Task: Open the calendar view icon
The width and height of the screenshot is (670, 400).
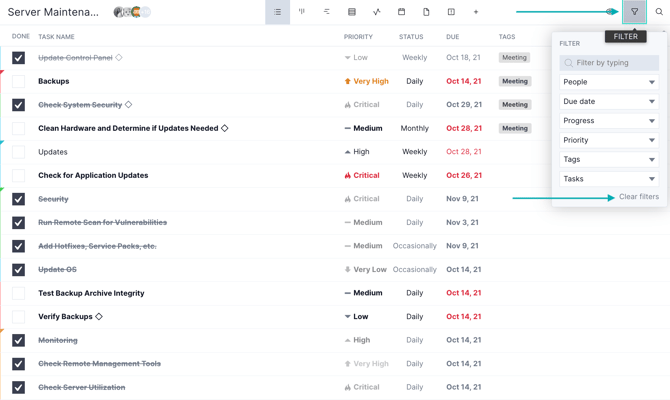Action: coord(401,12)
